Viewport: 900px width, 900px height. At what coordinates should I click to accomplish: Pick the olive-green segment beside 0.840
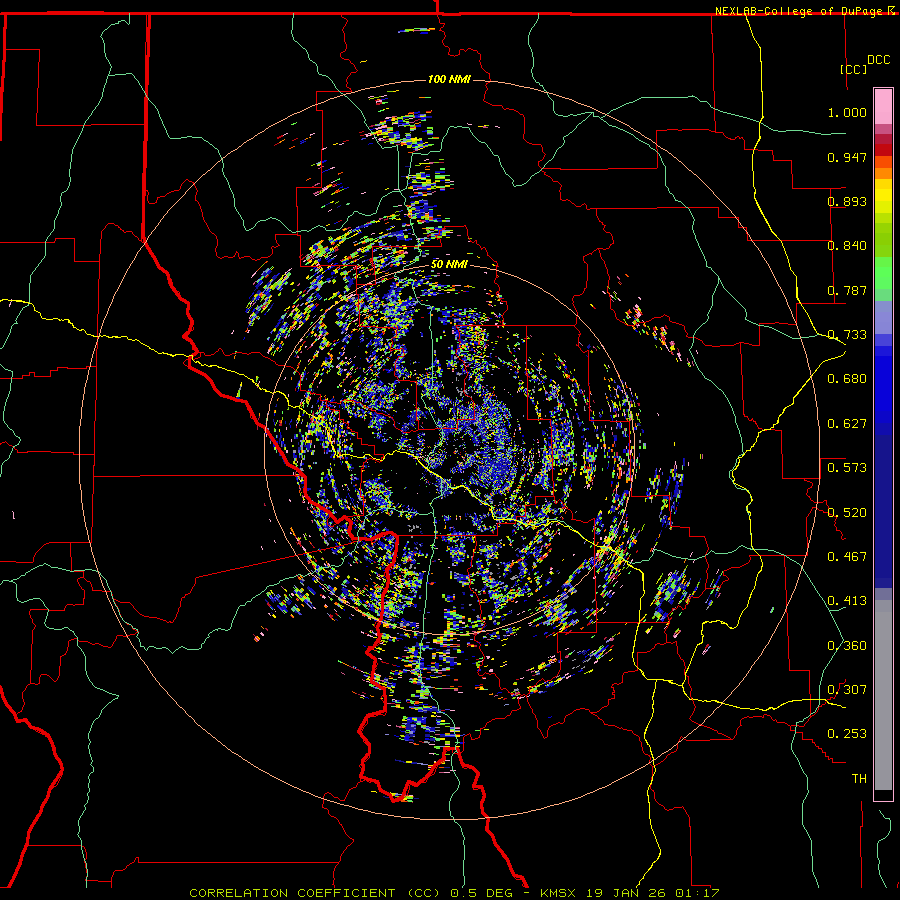(883, 239)
